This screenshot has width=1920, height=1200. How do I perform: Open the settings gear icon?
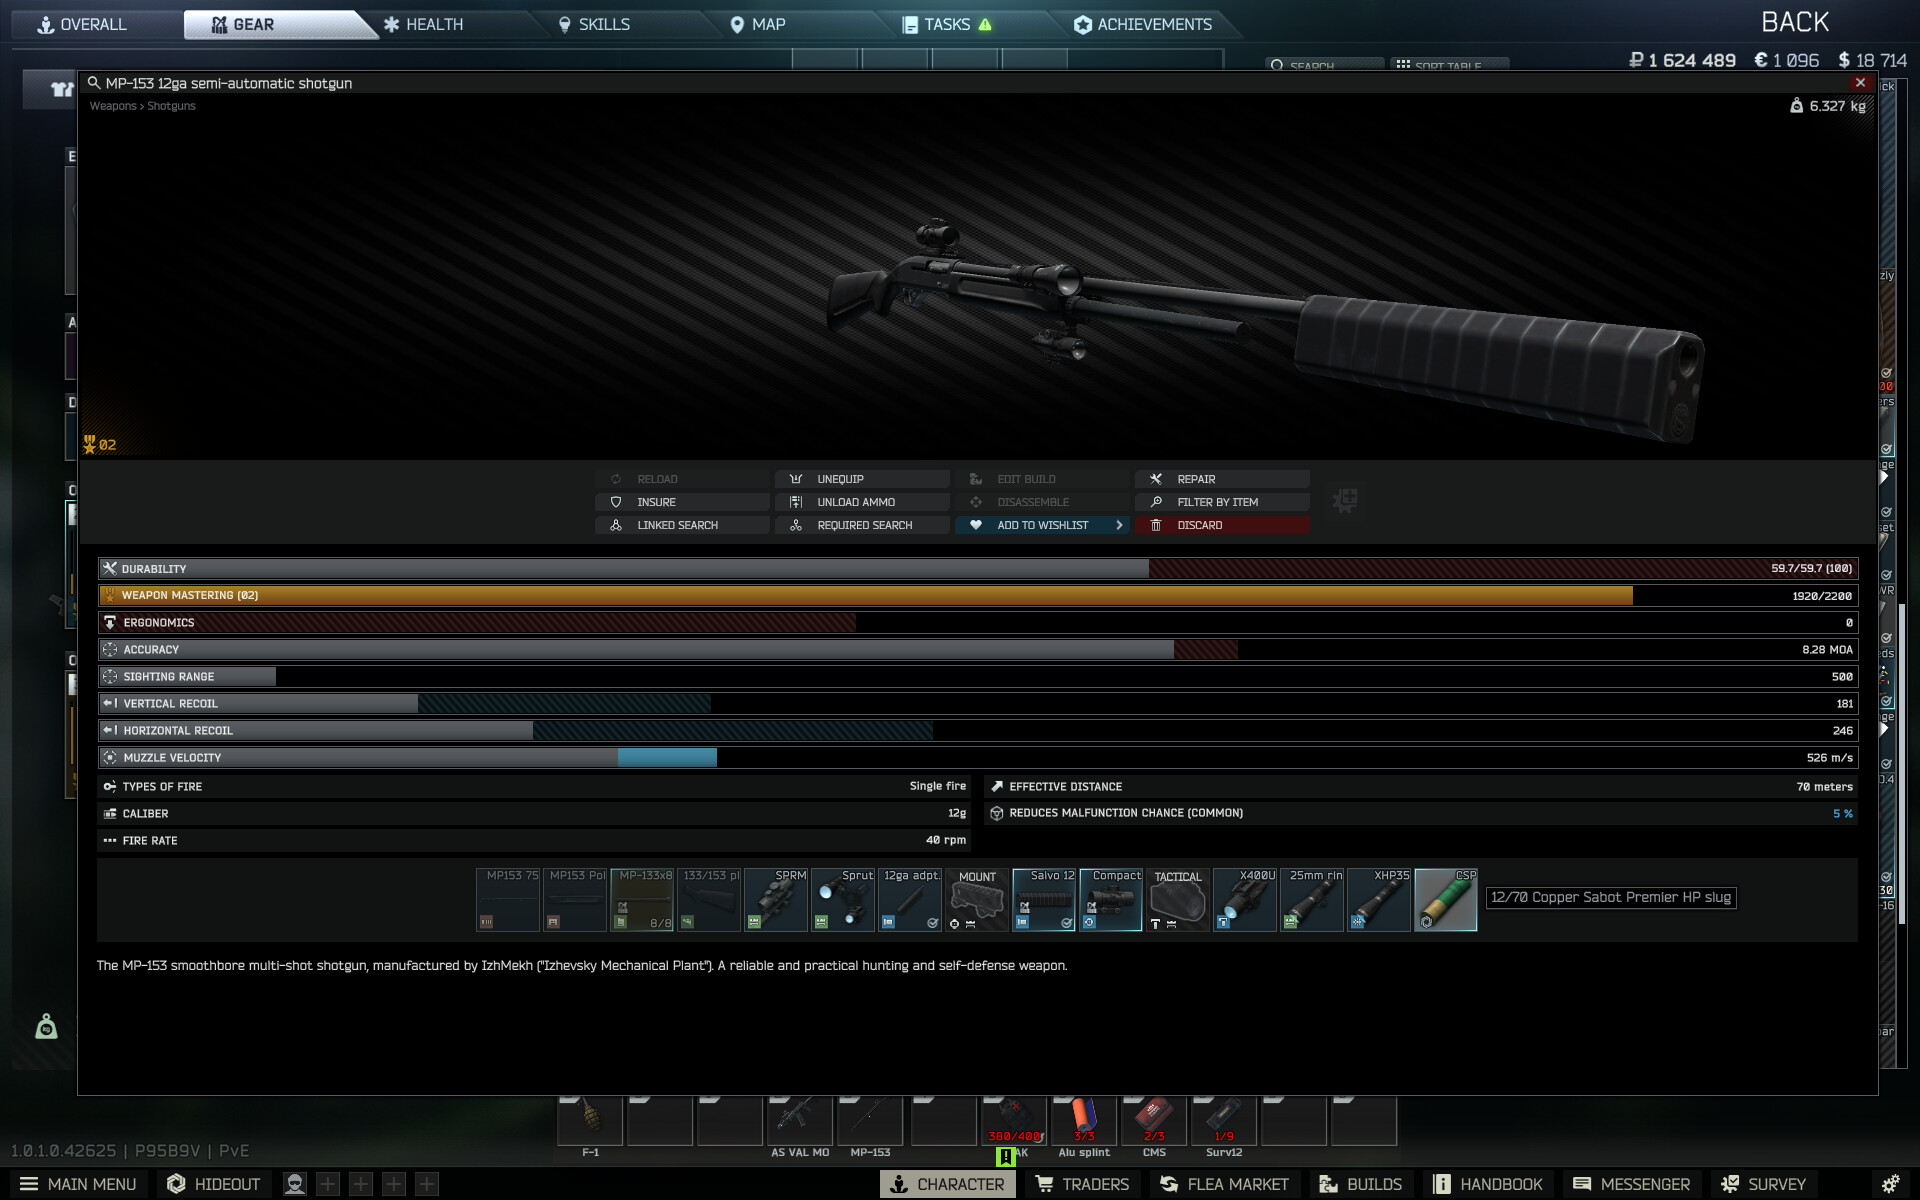1890,1184
